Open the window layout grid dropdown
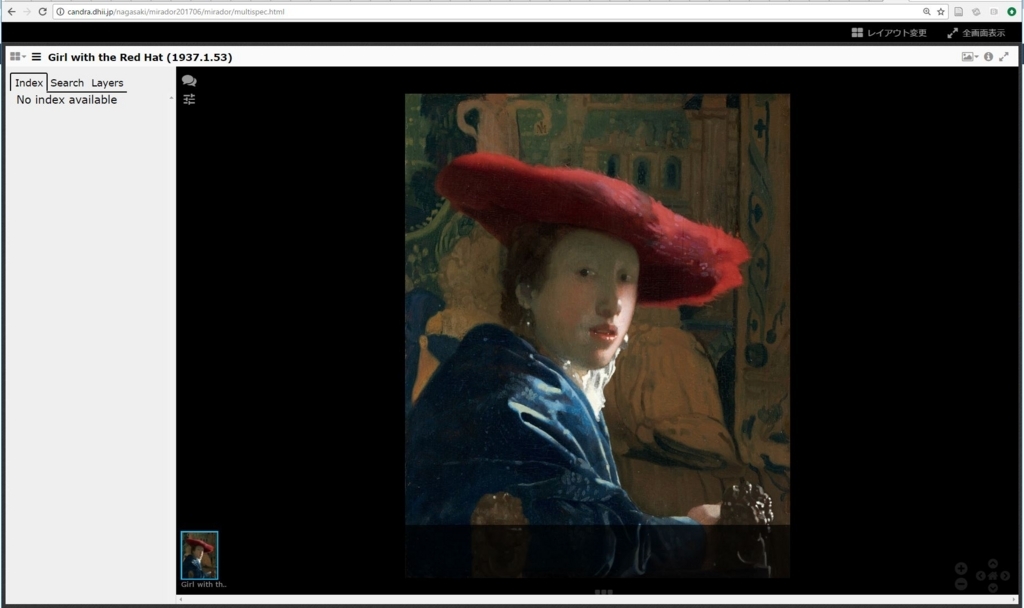The image size is (1024, 608). pos(18,57)
